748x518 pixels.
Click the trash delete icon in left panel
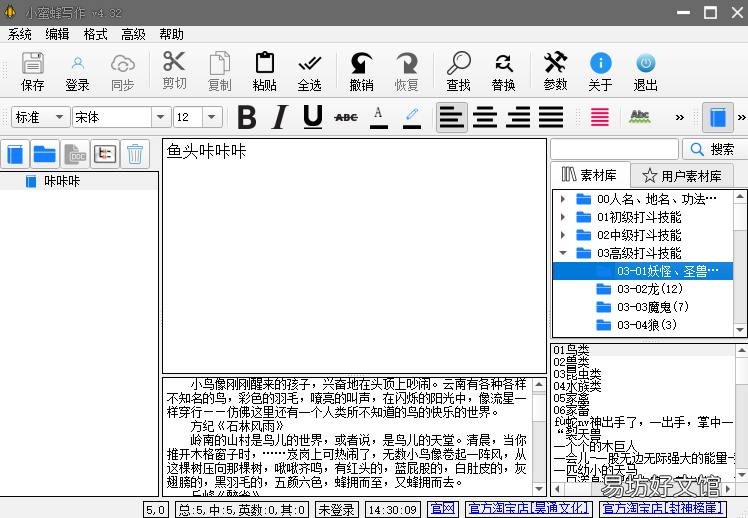[x=135, y=154]
